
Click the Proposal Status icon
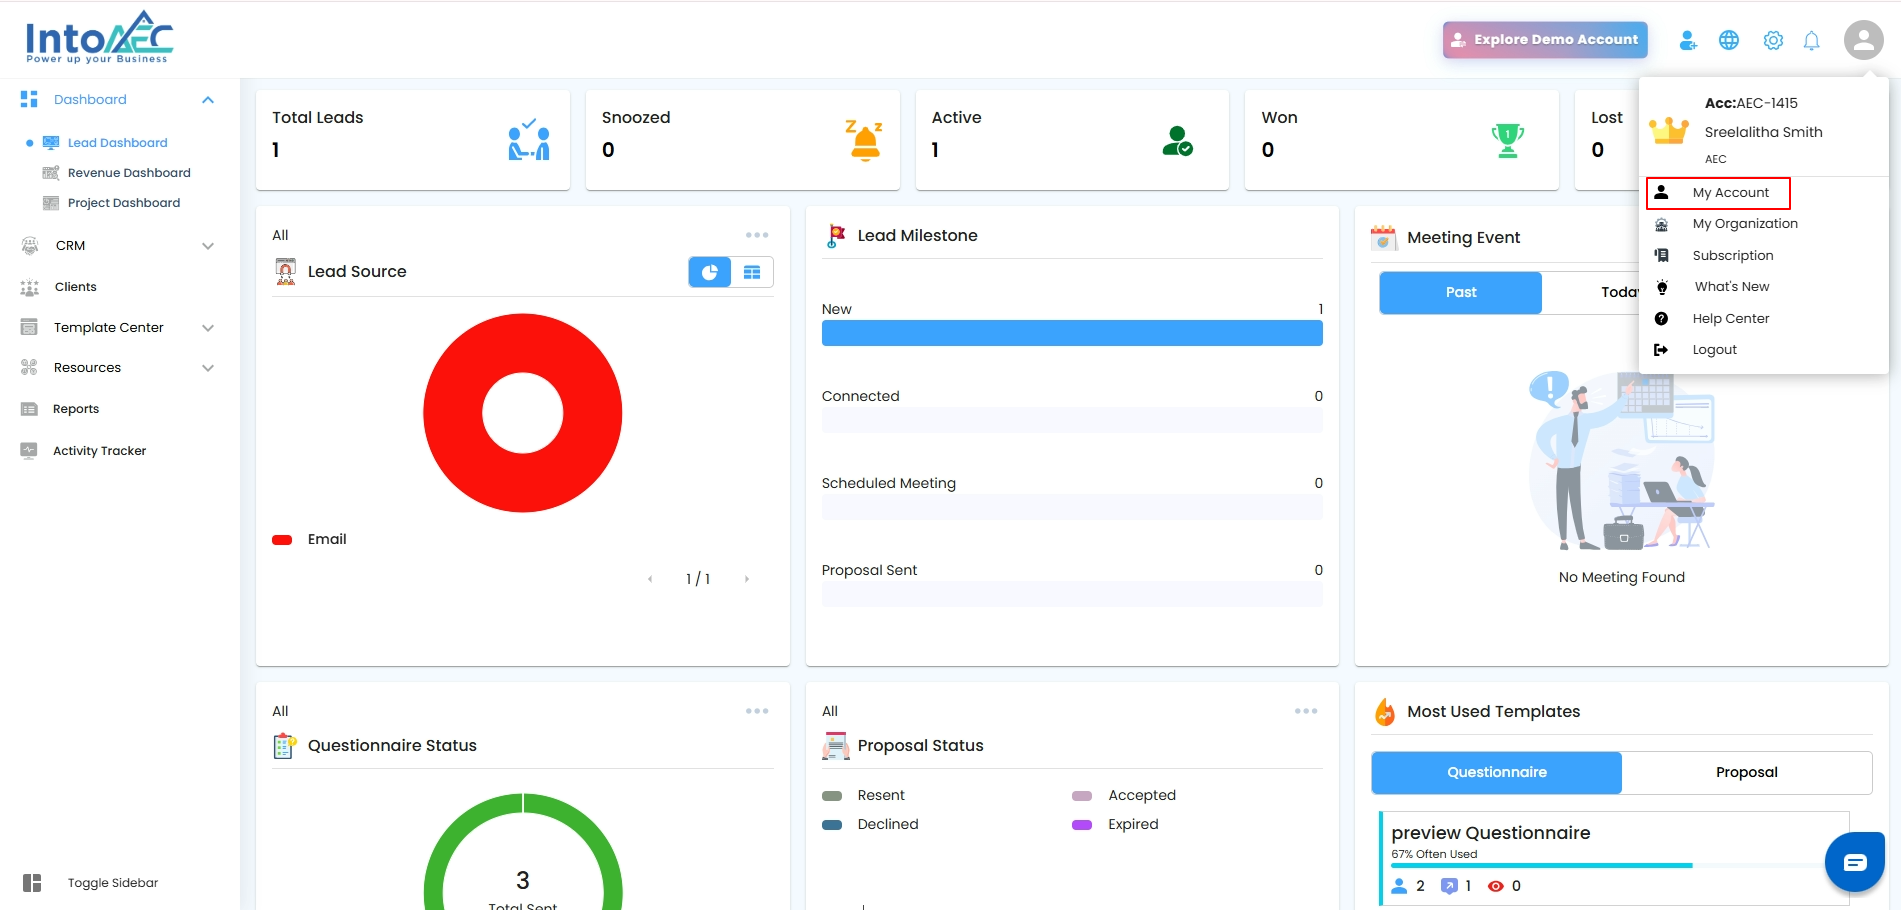pos(835,746)
